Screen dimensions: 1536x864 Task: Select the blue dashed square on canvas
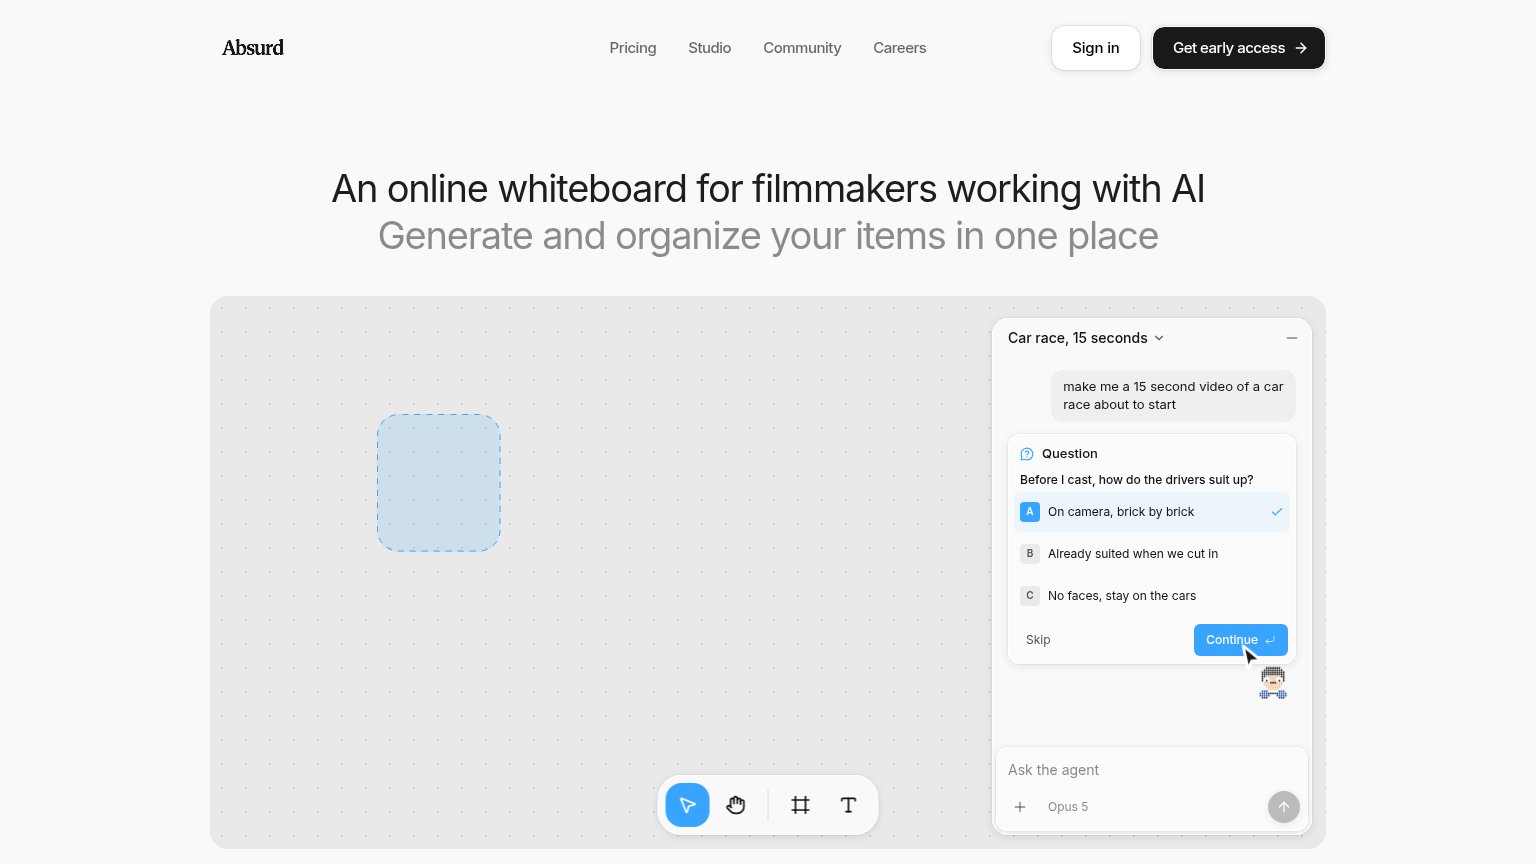439,483
